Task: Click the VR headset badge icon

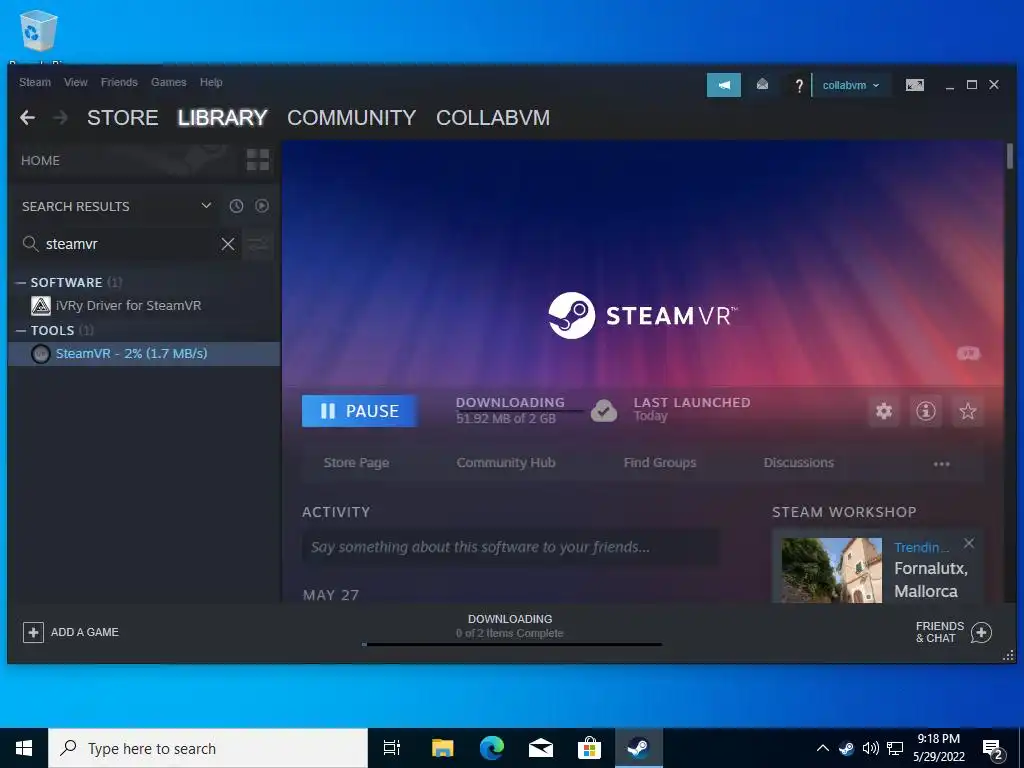Action: [x=968, y=353]
